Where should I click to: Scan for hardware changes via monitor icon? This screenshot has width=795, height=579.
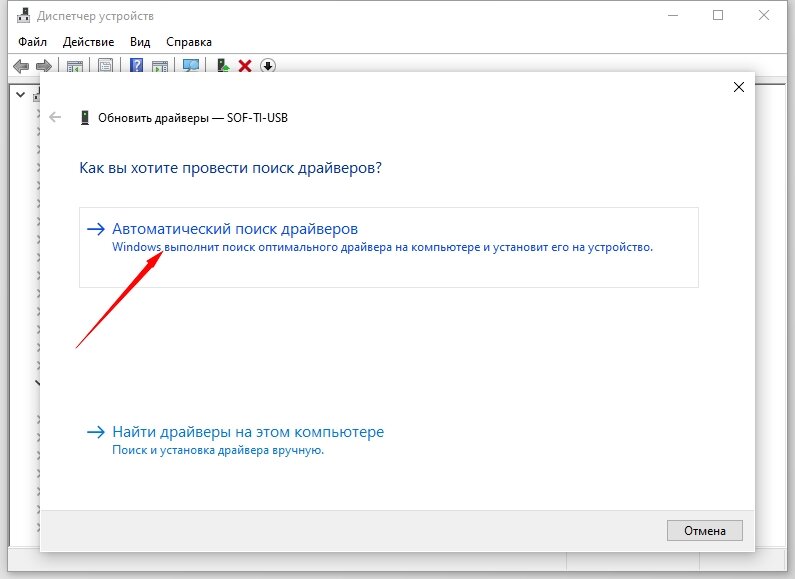point(191,65)
